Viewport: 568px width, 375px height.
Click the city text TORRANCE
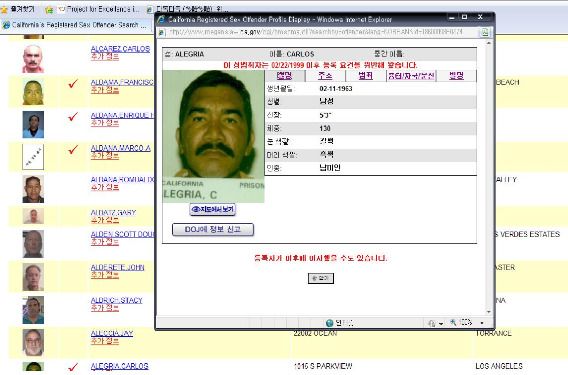coord(494,333)
